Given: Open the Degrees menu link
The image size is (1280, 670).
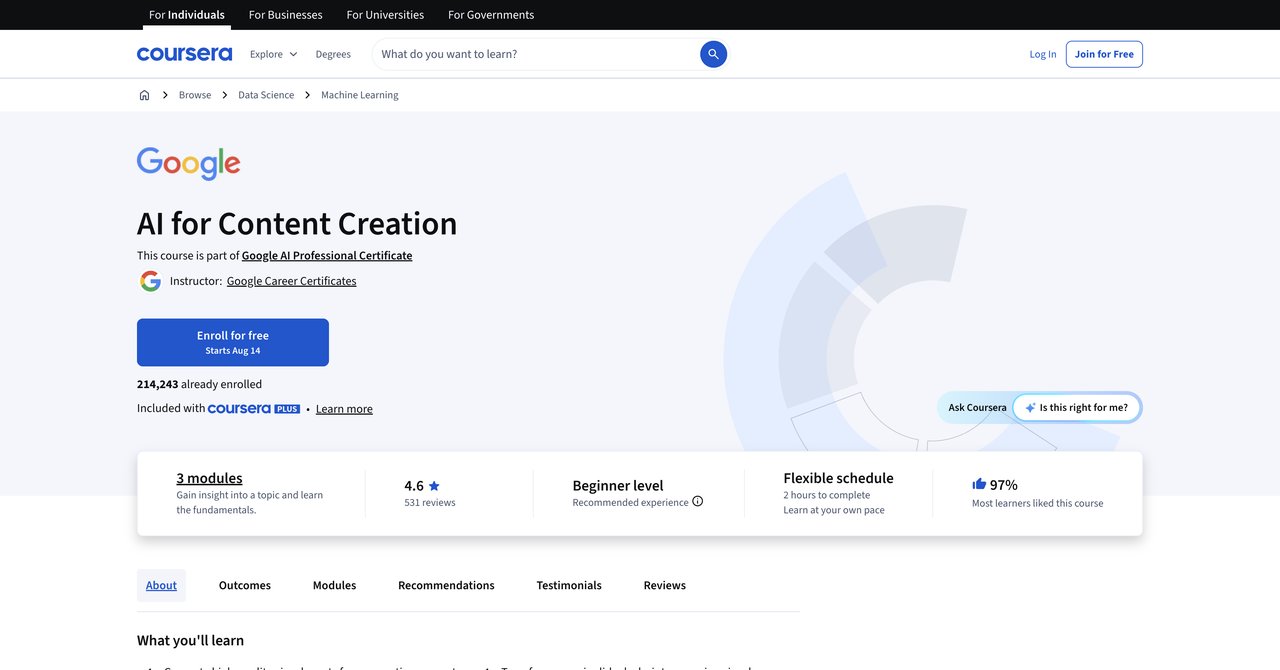Looking at the screenshot, I should [x=333, y=54].
